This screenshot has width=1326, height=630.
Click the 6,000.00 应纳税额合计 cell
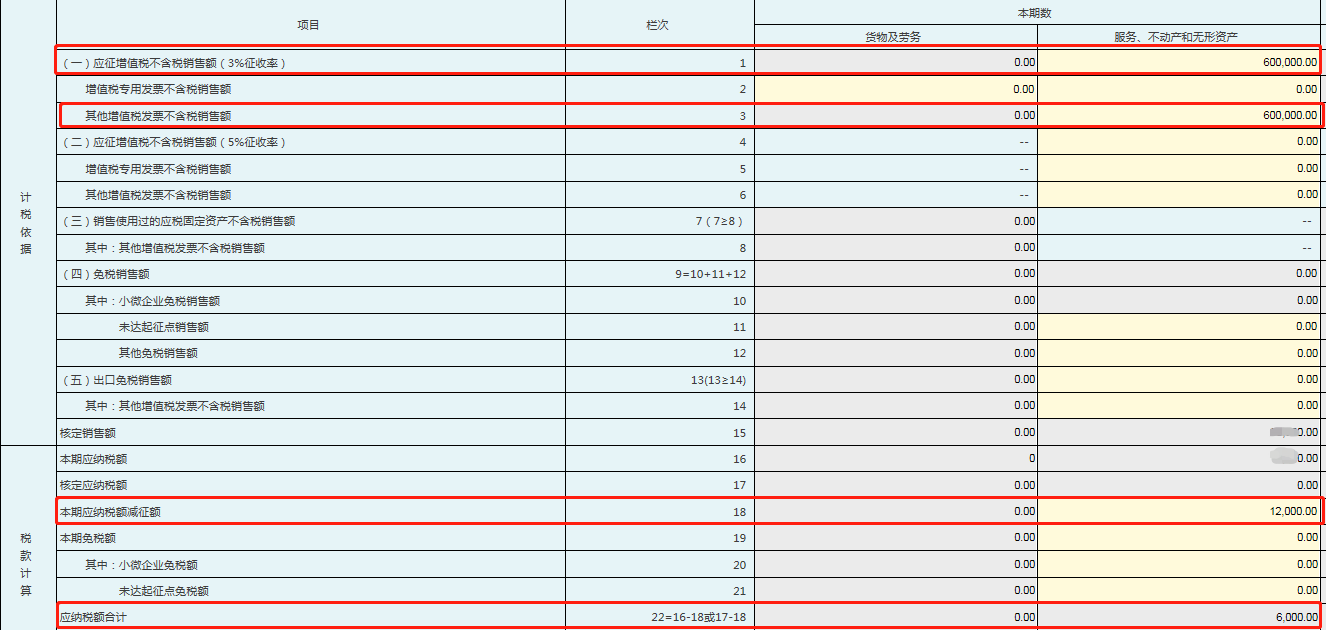(1180, 617)
